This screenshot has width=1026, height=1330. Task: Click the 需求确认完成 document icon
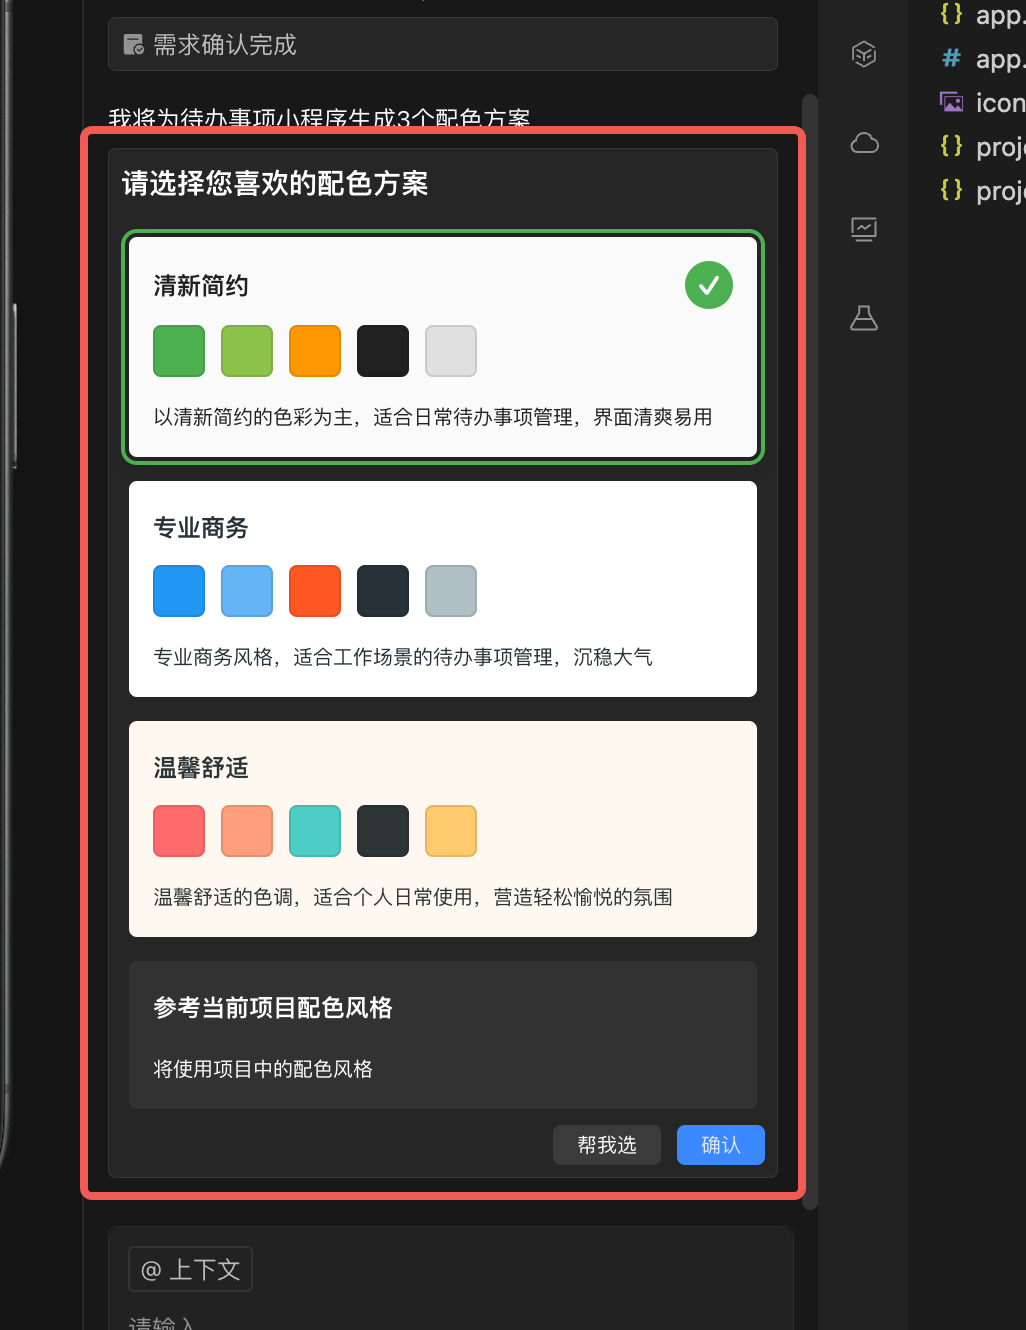click(133, 45)
